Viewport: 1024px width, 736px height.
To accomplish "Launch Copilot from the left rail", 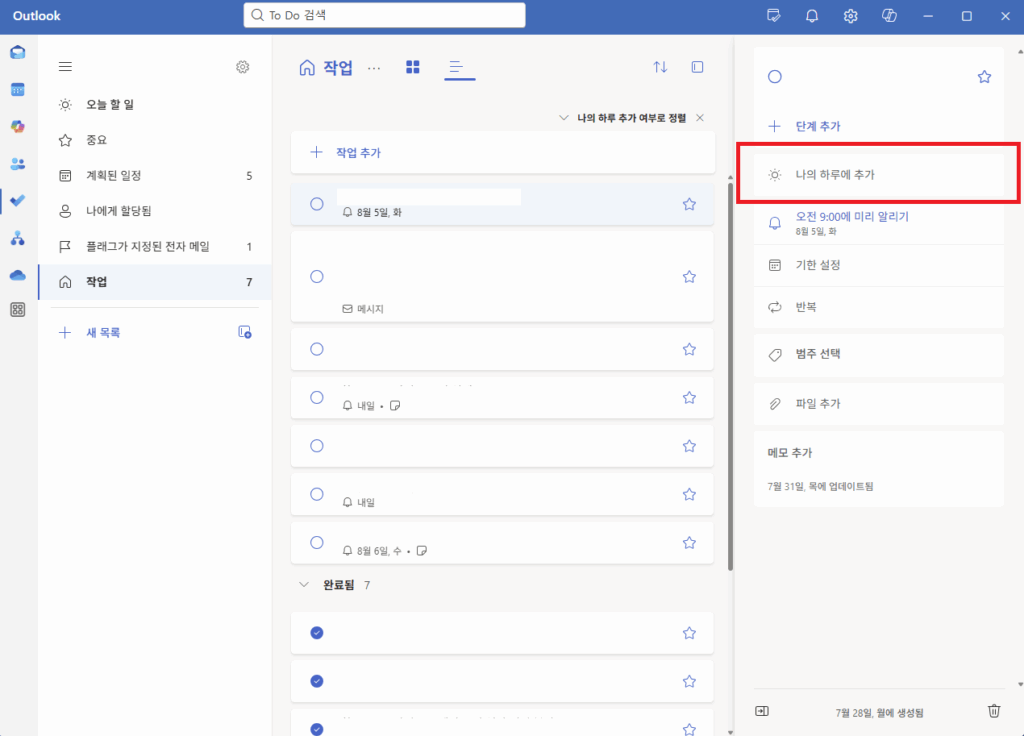I will click(x=18, y=126).
